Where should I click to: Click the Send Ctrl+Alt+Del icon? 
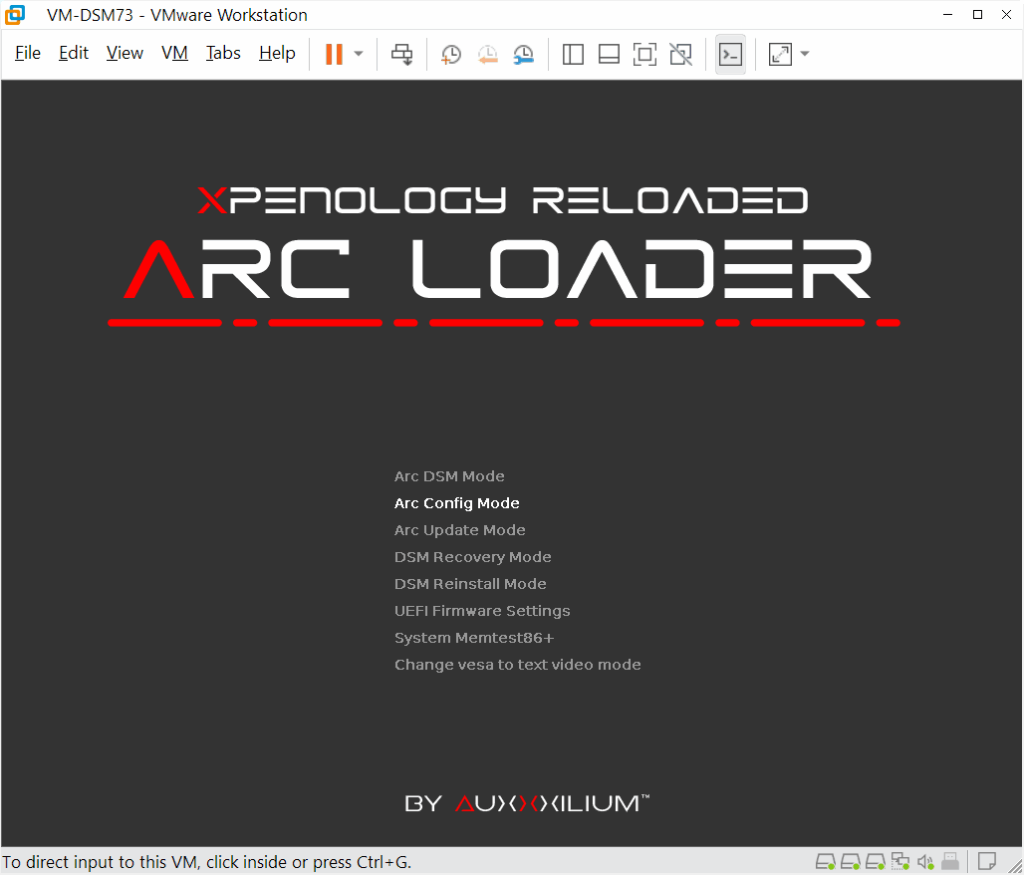click(x=402, y=54)
